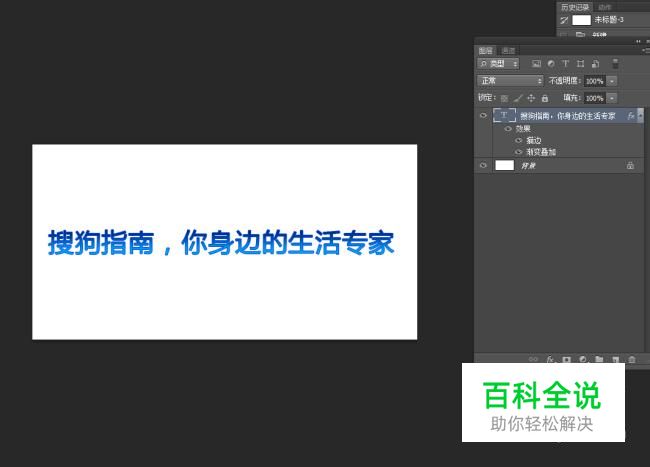This screenshot has width=650, height=467.
Task: Add a layer mask icon
Action: click(x=566, y=359)
